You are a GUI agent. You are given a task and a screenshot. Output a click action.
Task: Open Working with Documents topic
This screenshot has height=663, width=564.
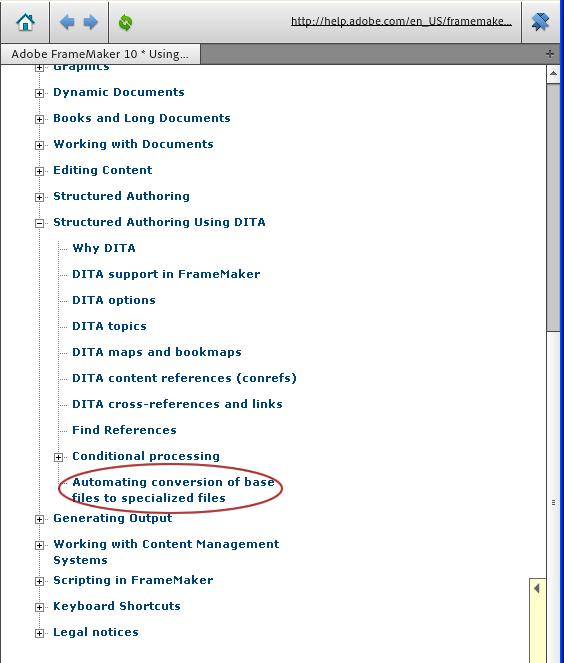coord(133,144)
